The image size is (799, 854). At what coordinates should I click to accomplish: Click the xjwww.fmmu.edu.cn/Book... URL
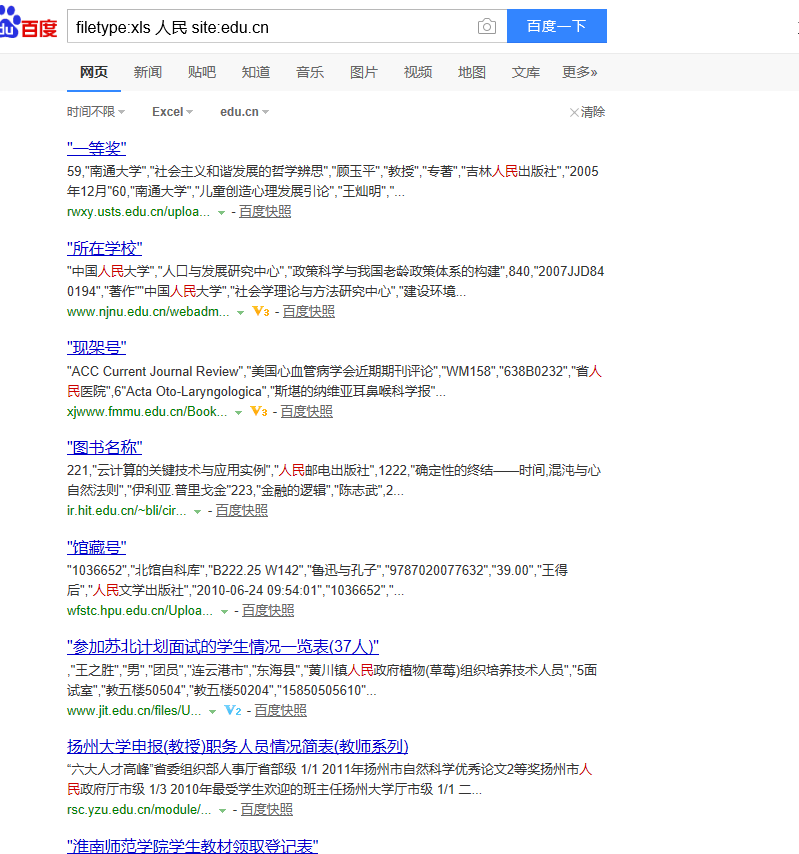(147, 411)
